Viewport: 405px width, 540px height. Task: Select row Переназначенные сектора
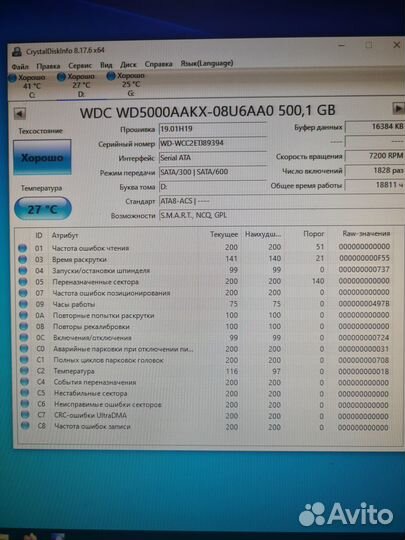[205, 281]
